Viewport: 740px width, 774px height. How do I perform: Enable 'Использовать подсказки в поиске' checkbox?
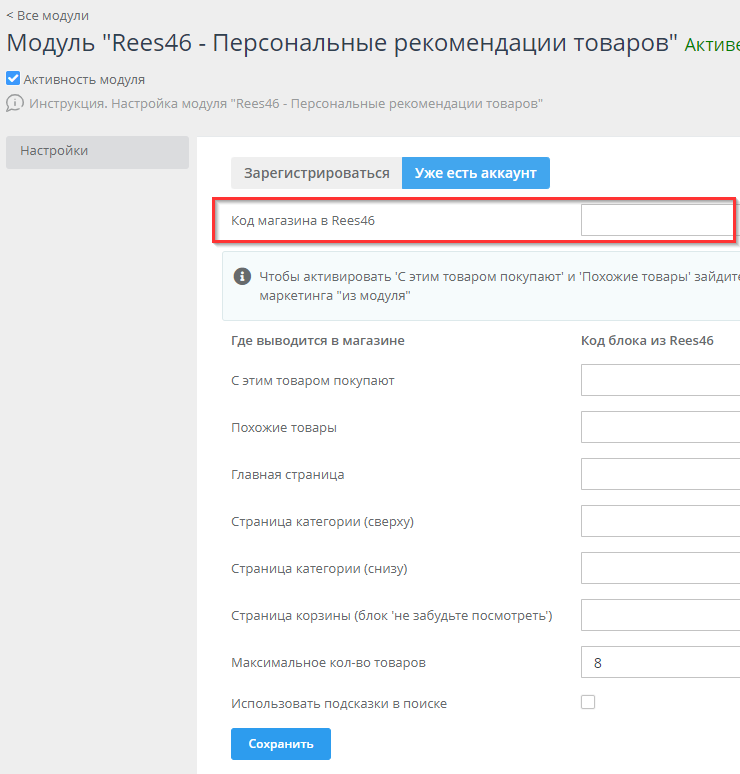(588, 702)
